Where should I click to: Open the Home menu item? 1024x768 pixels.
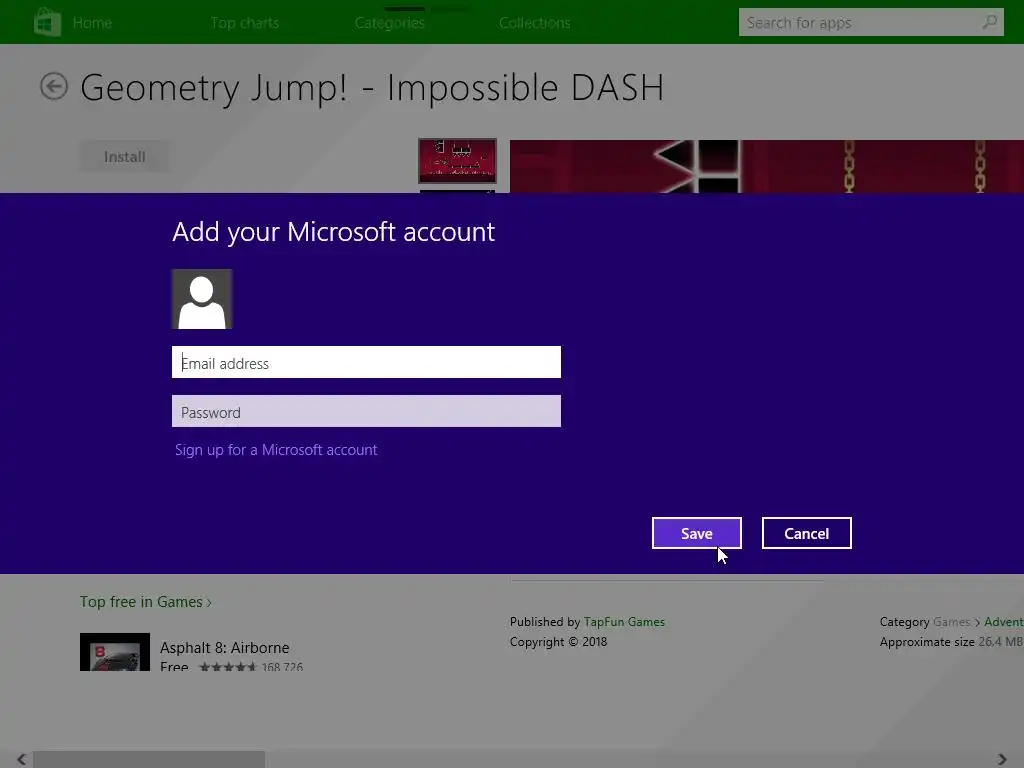click(x=92, y=23)
